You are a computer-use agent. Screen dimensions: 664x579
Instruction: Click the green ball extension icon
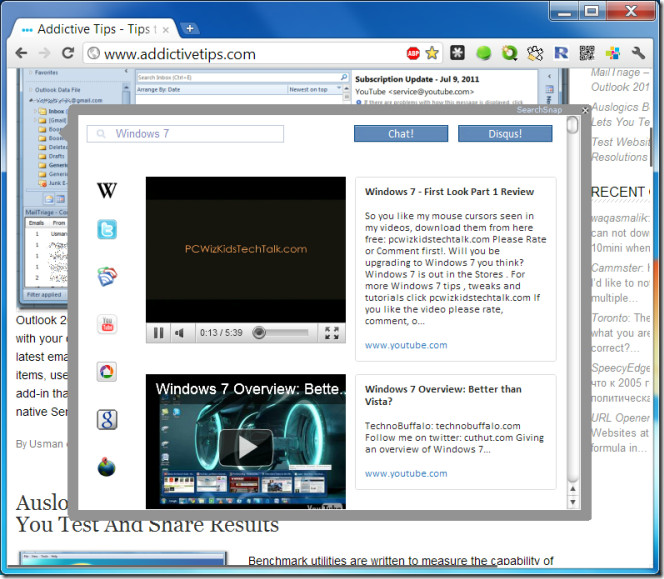[x=484, y=53]
